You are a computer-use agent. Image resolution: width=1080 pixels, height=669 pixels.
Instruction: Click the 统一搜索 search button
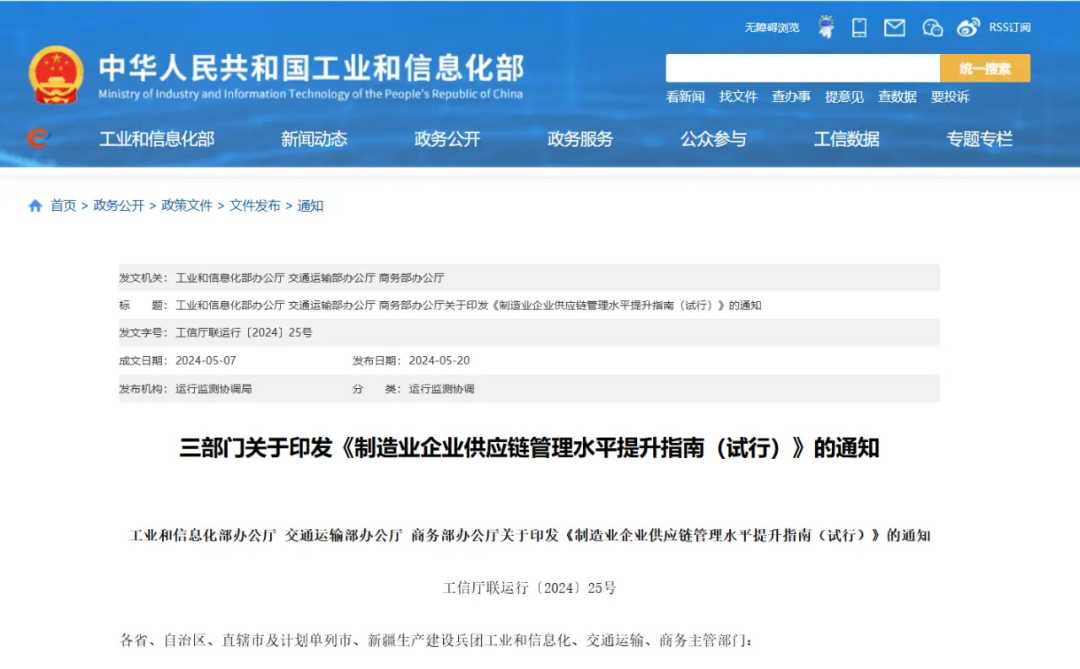985,68
